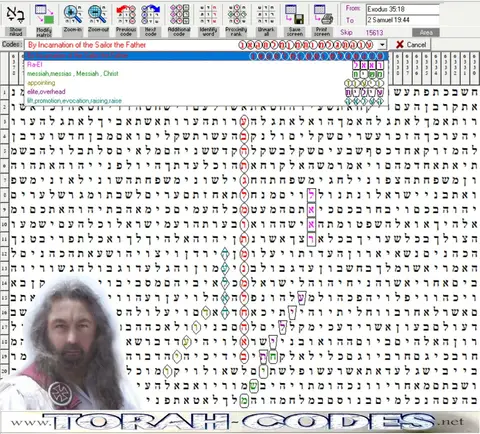
Task: Go to Previous code icon
Action: click(x=126, y=14)
